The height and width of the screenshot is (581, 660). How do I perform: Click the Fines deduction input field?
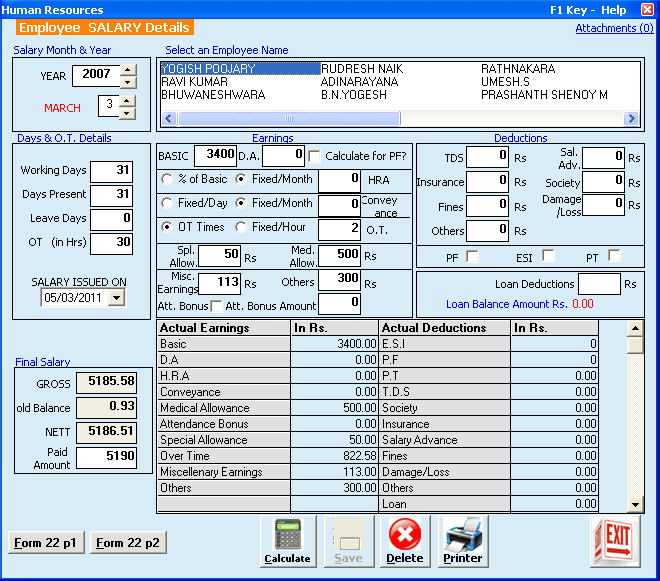tap(487, 206)
